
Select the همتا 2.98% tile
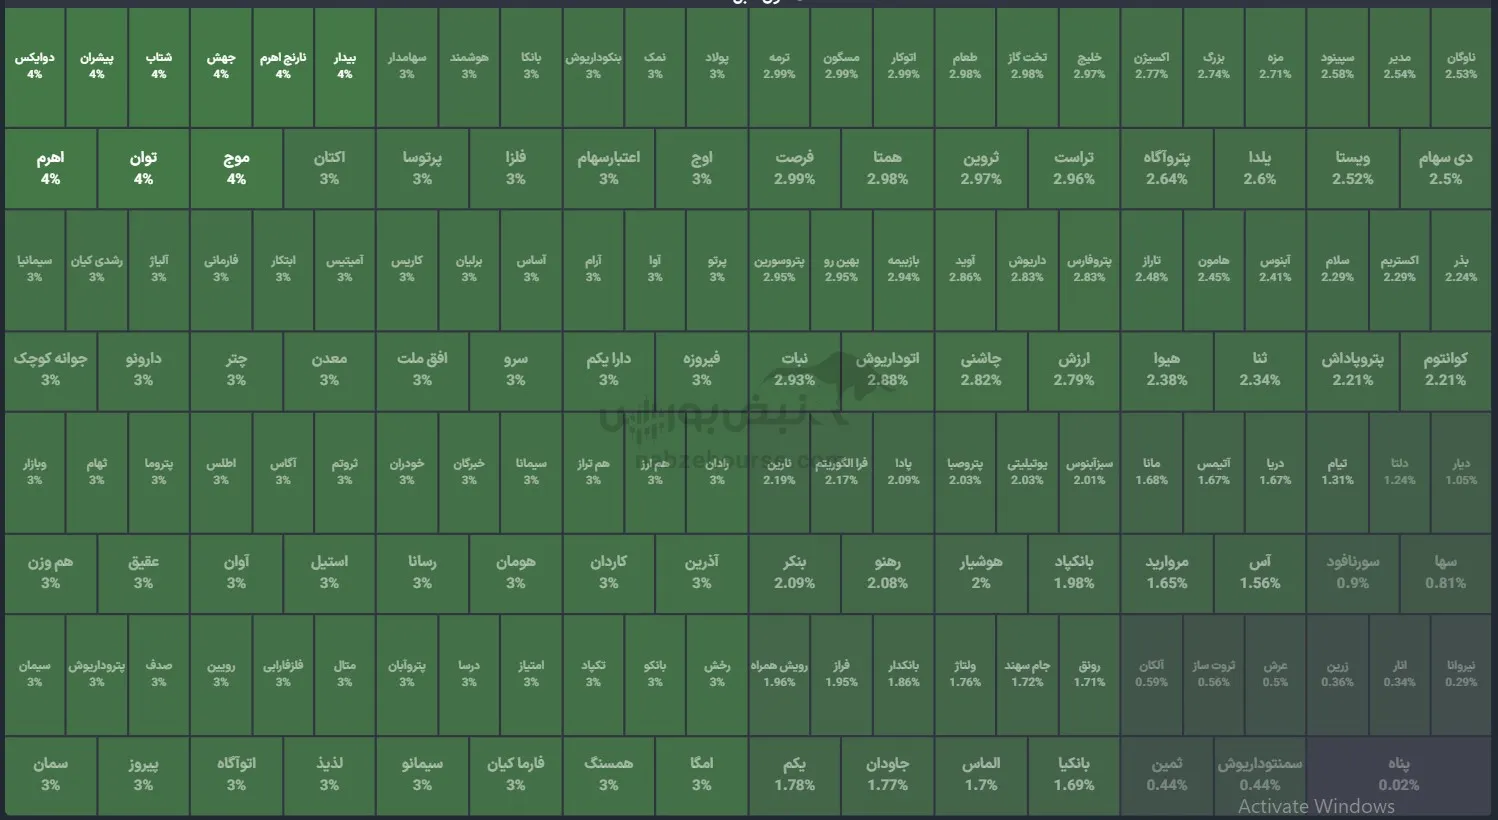[x=887, y=168]
